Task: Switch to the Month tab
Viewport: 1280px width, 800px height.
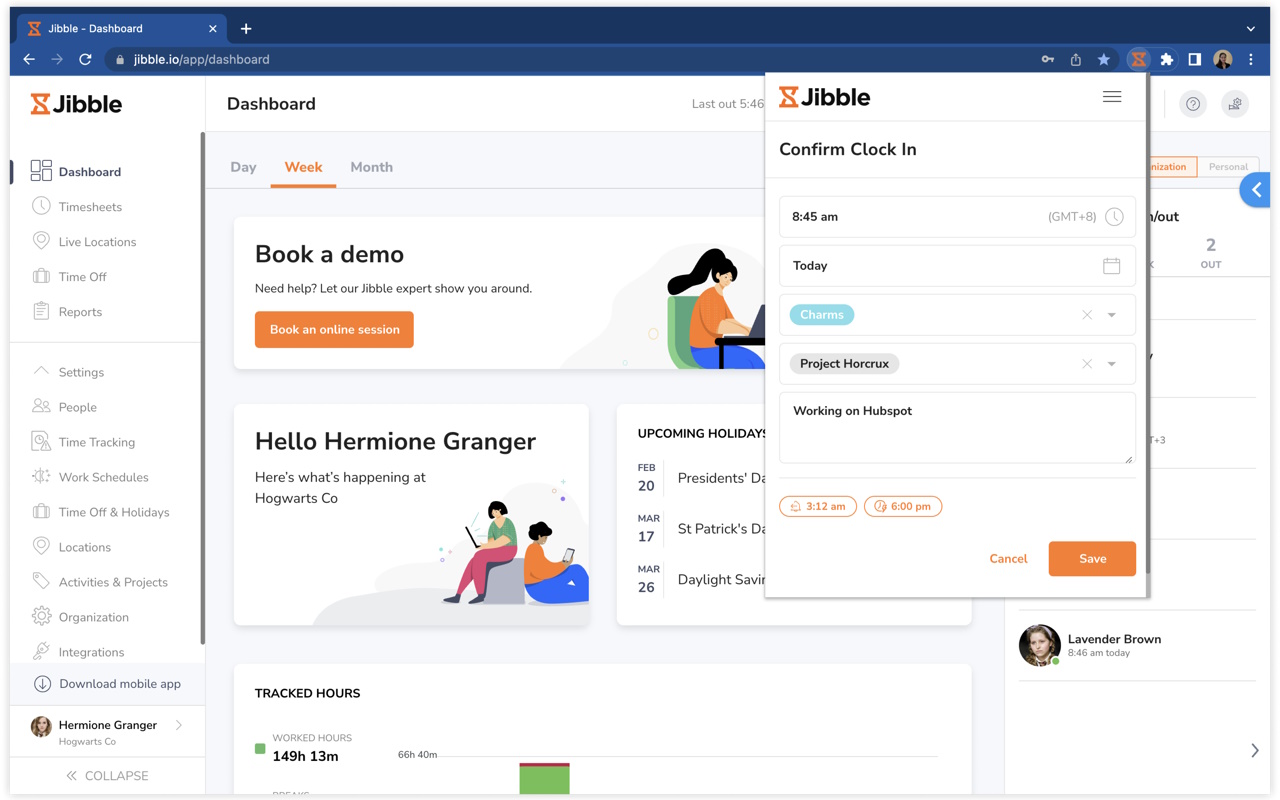Action: point(371,167)
